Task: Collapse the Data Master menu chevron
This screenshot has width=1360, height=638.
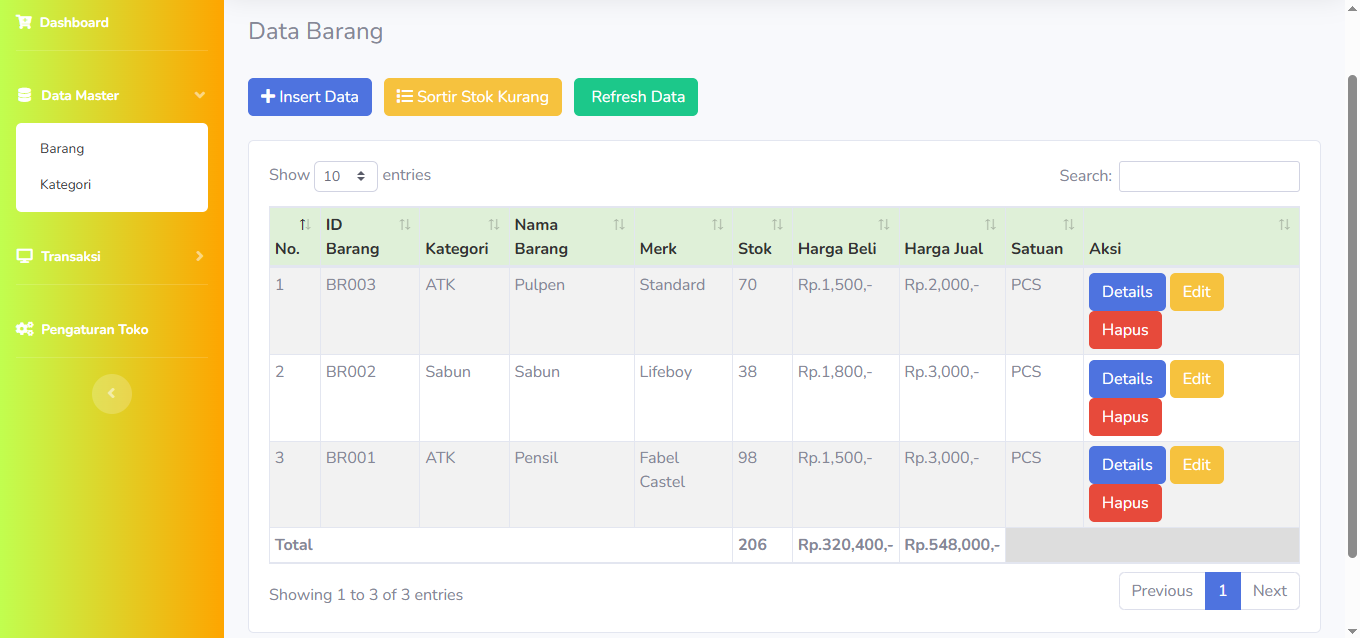Action: pyautogui.click(x=199, y=95)
